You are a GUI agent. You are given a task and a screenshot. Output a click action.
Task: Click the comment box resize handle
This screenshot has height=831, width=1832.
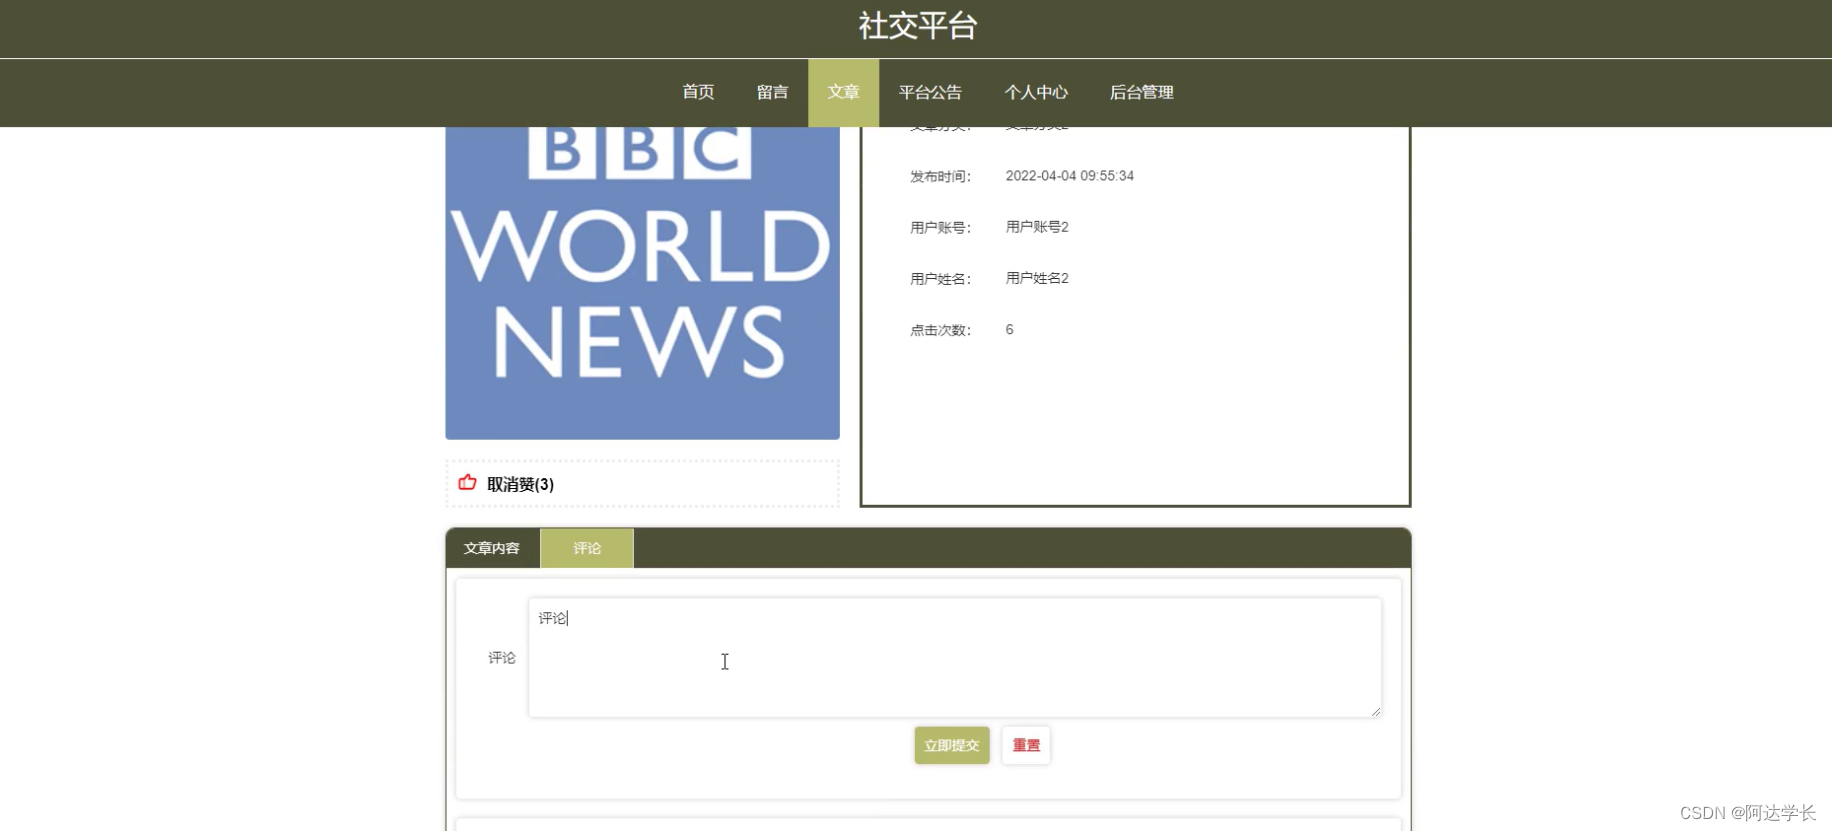point(1376,711)
